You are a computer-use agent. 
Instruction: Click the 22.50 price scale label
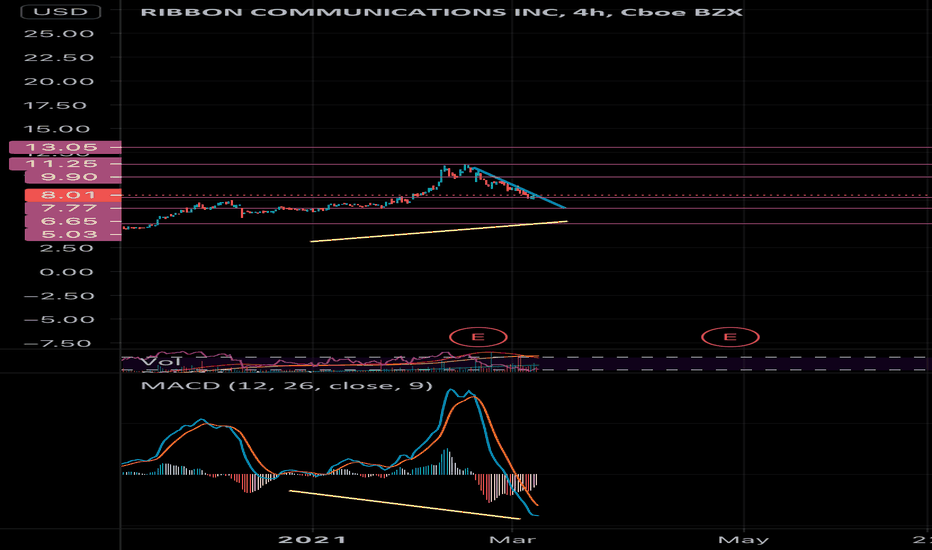tap(59, 58)
